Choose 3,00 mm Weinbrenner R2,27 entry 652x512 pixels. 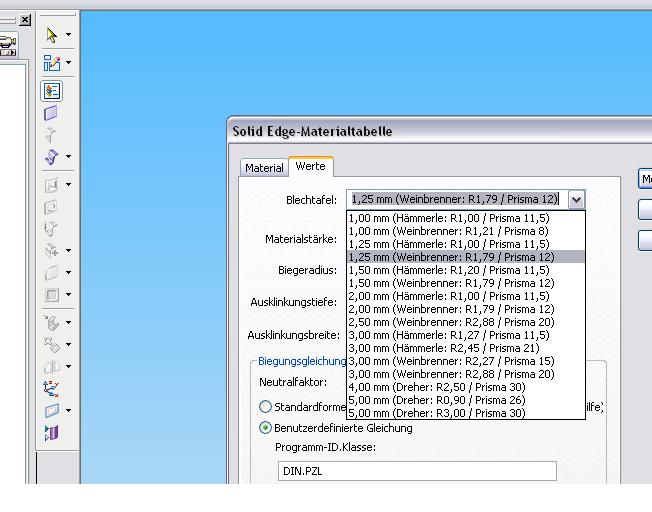coord(466,361)
